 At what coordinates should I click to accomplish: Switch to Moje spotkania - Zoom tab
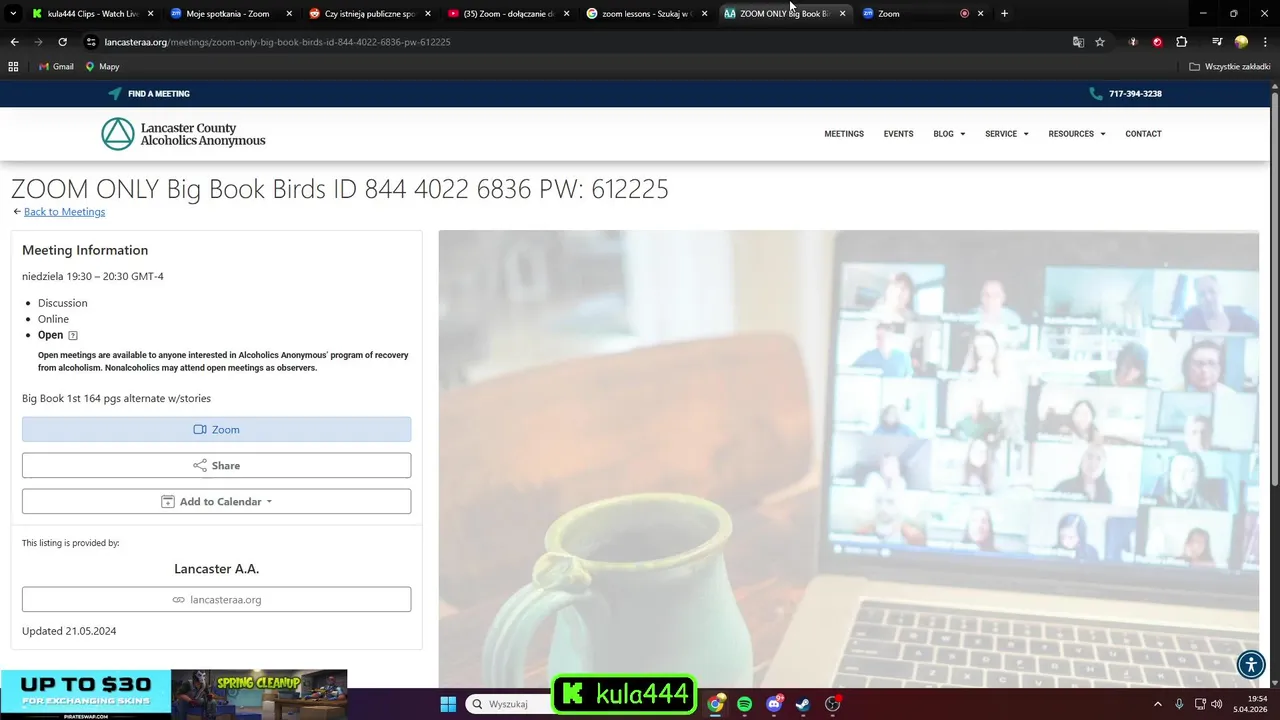coord(232,14)
